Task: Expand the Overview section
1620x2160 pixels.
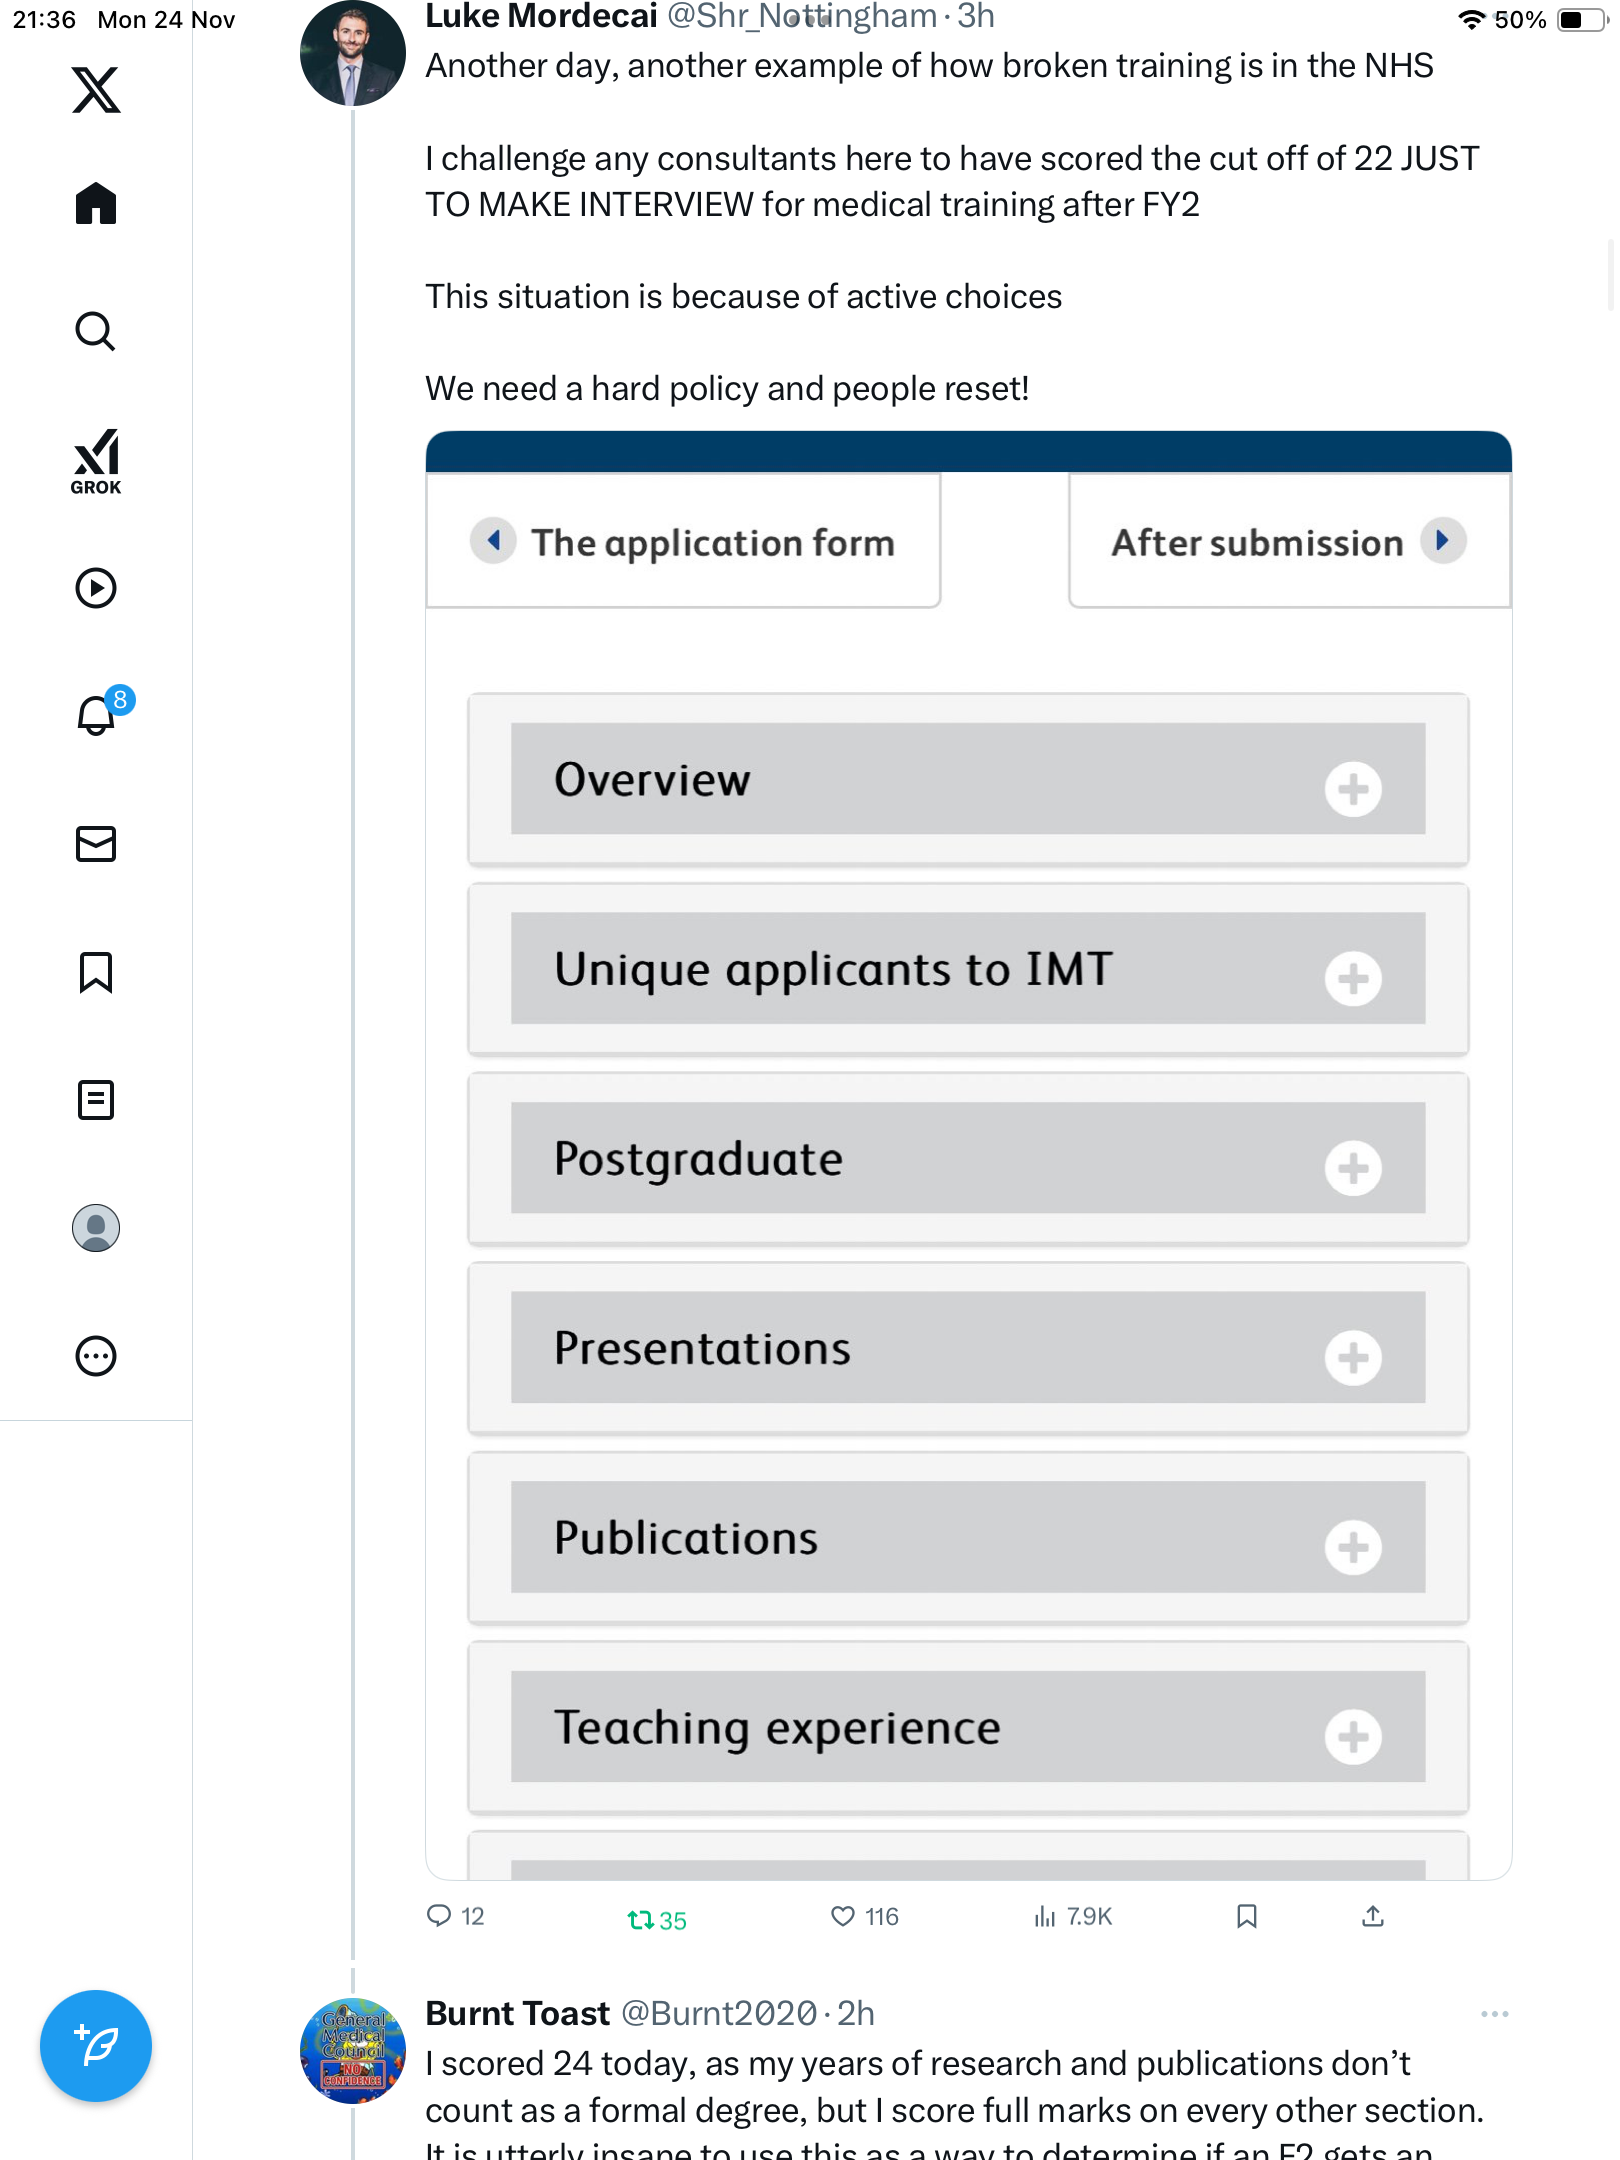Action: pos(1353,788)
